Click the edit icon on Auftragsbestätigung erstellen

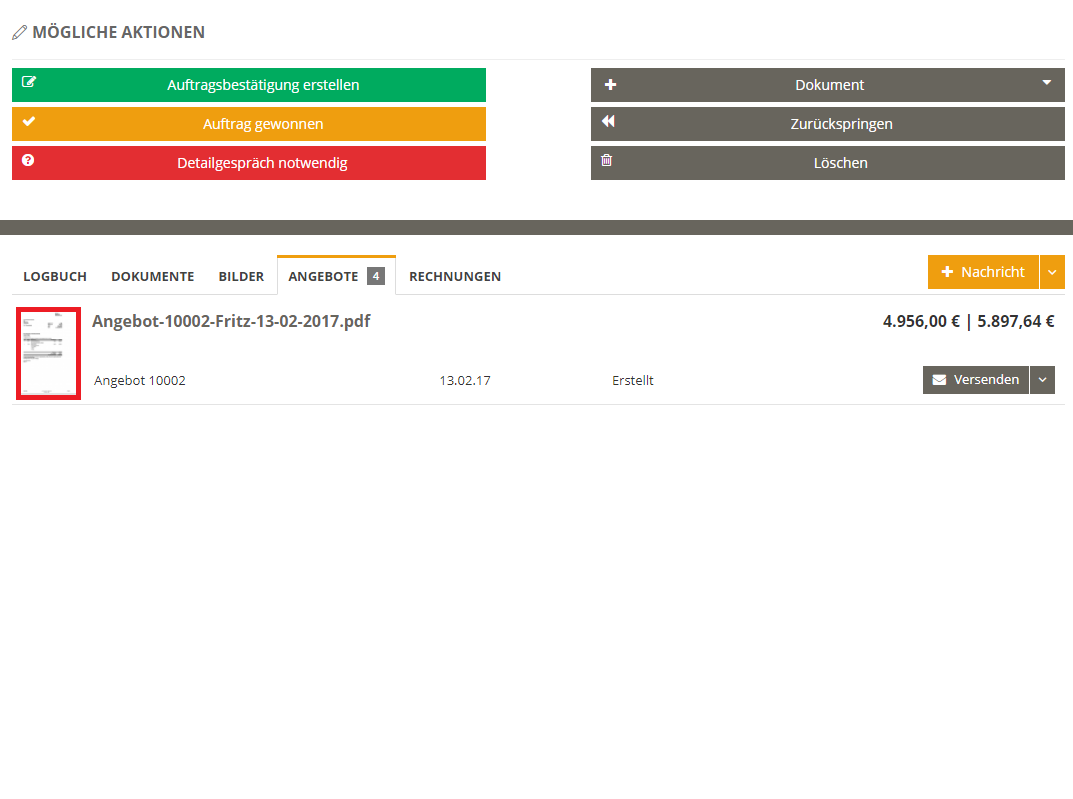[29, 82]
